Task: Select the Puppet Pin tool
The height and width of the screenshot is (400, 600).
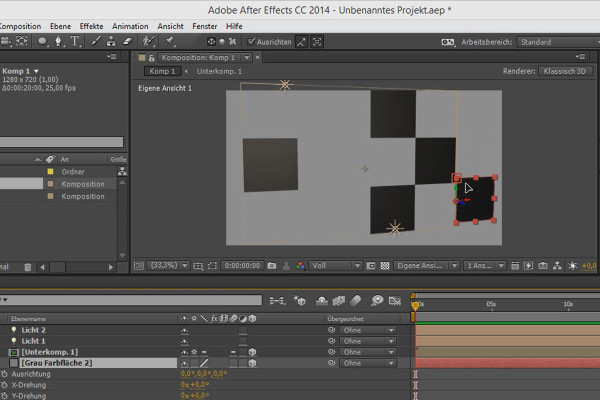Action: click(x=170, y=41)
